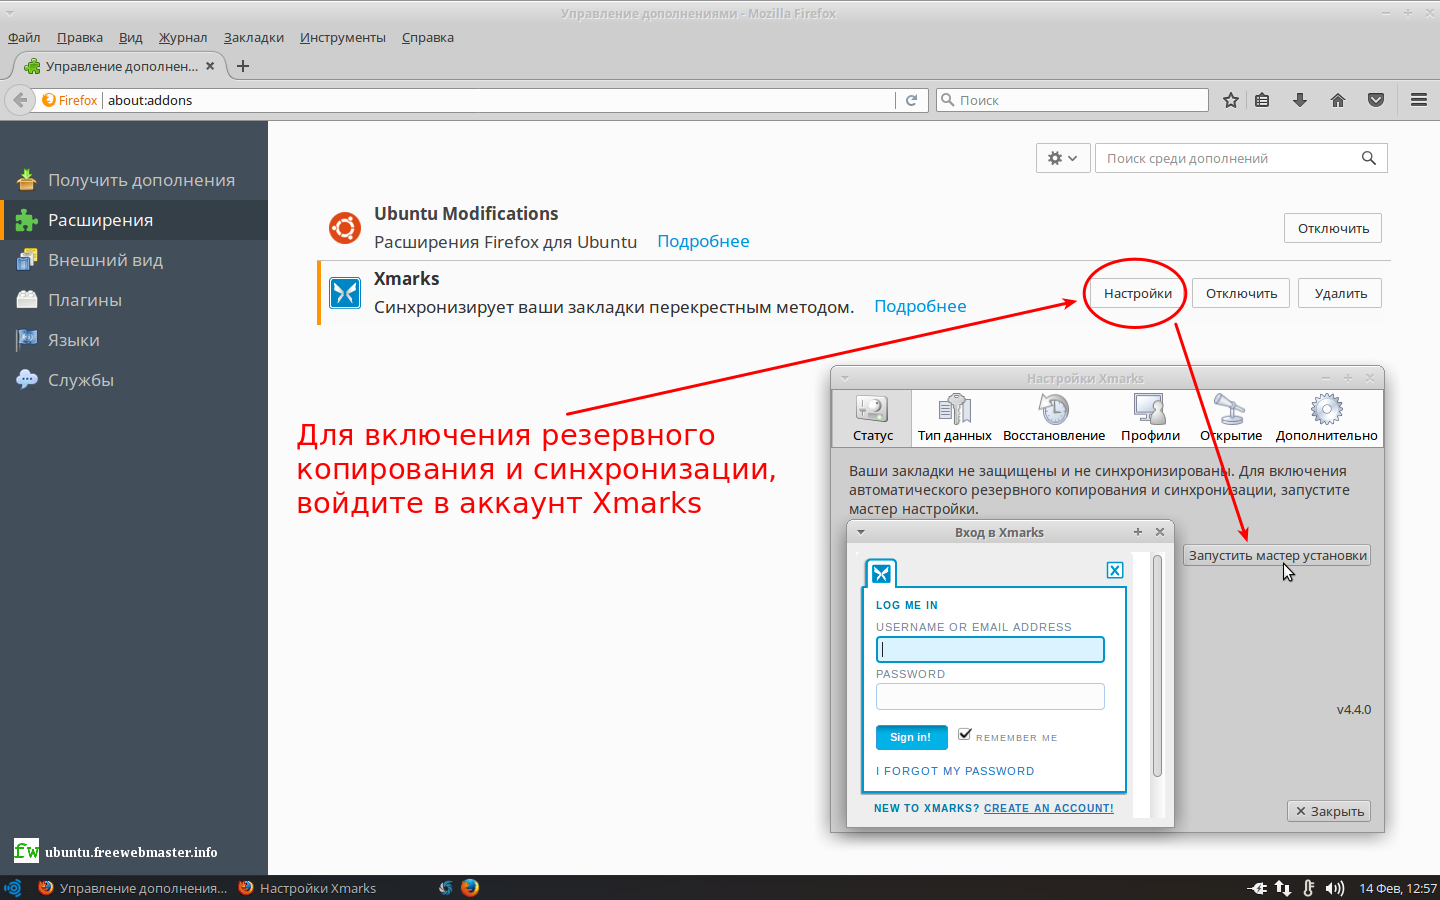Open the Службы section

134,380
